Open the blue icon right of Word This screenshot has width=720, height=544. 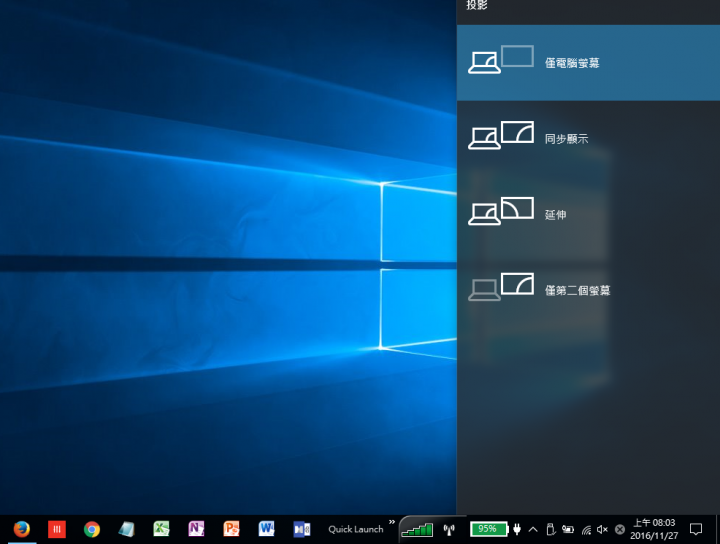tap(302, 529)
